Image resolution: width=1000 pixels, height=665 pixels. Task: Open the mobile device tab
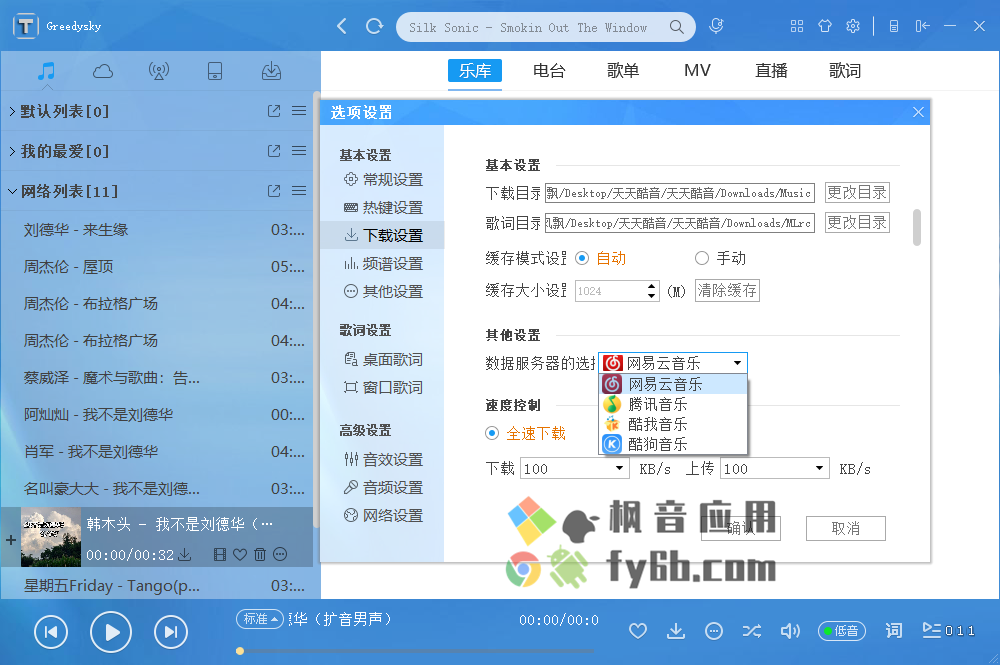point(215,71)
